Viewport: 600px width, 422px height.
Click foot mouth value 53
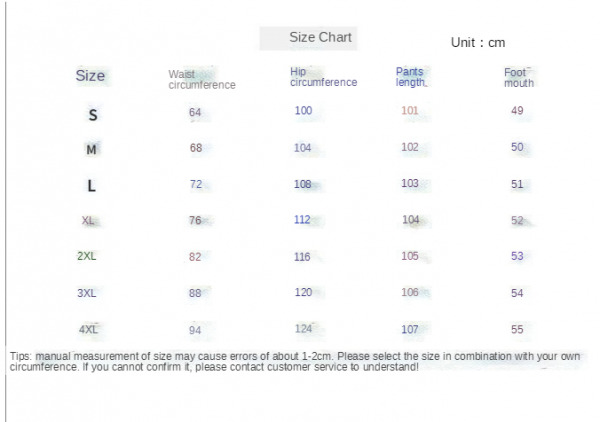click(517, 256)
